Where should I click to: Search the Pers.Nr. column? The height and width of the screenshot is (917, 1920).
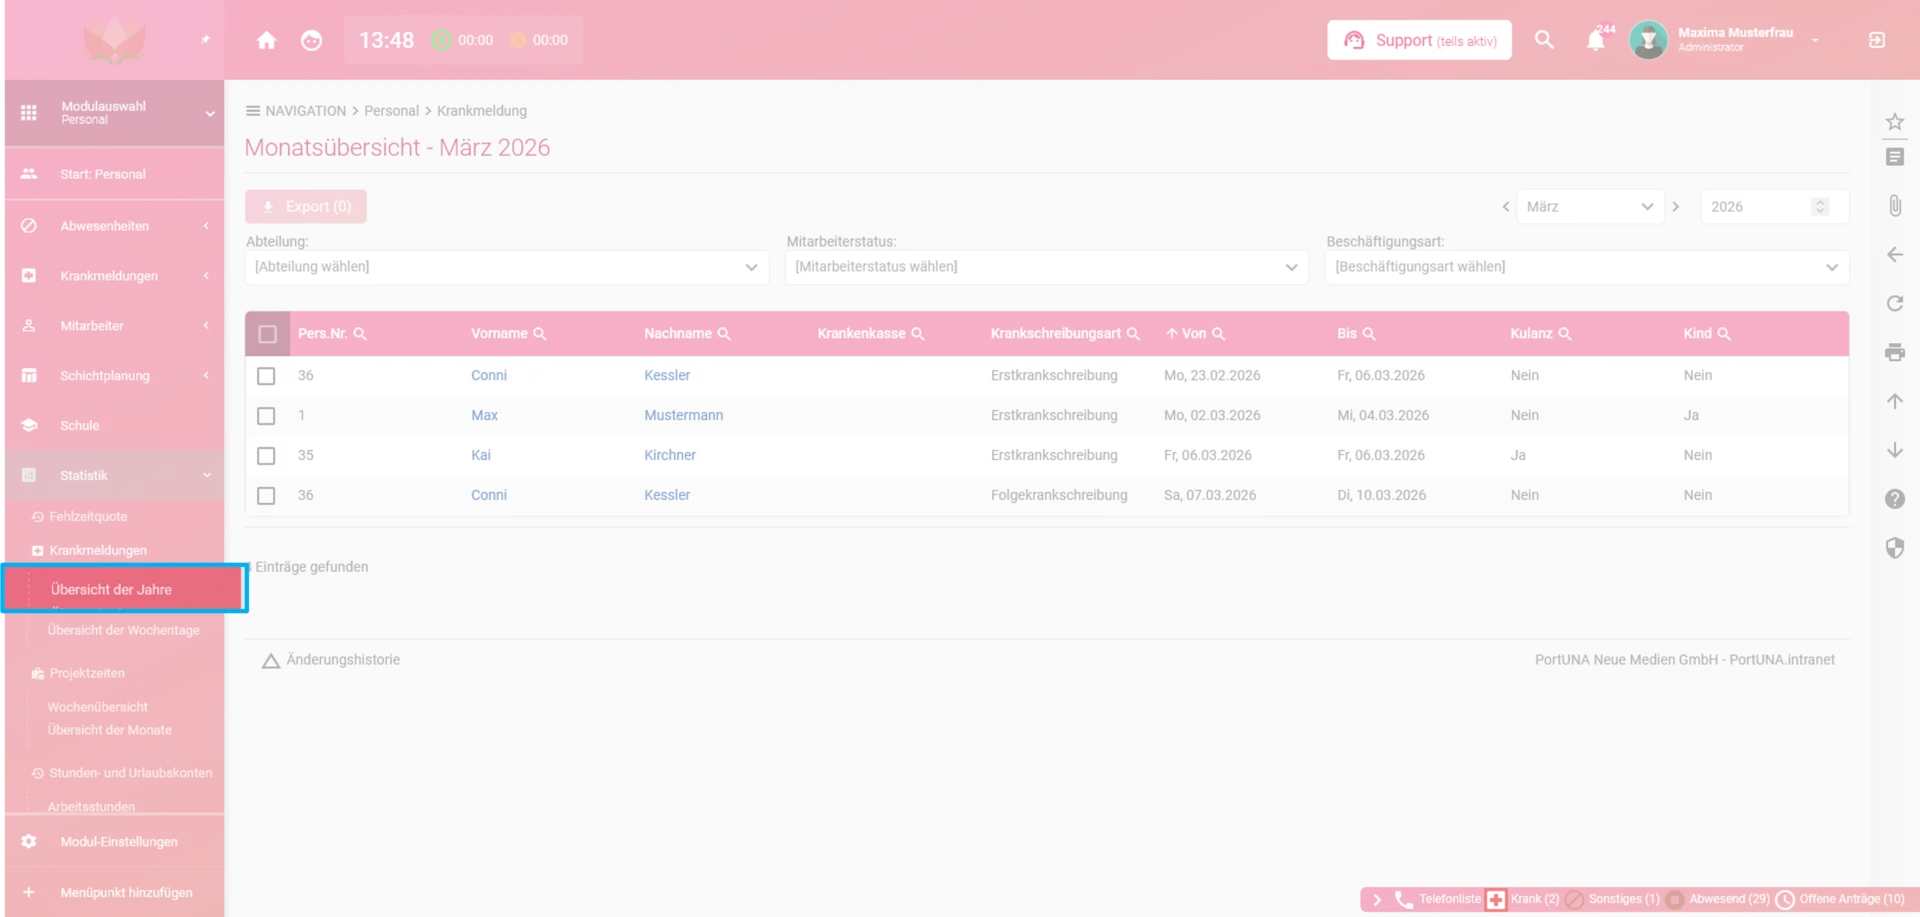[x=360, y=334]
